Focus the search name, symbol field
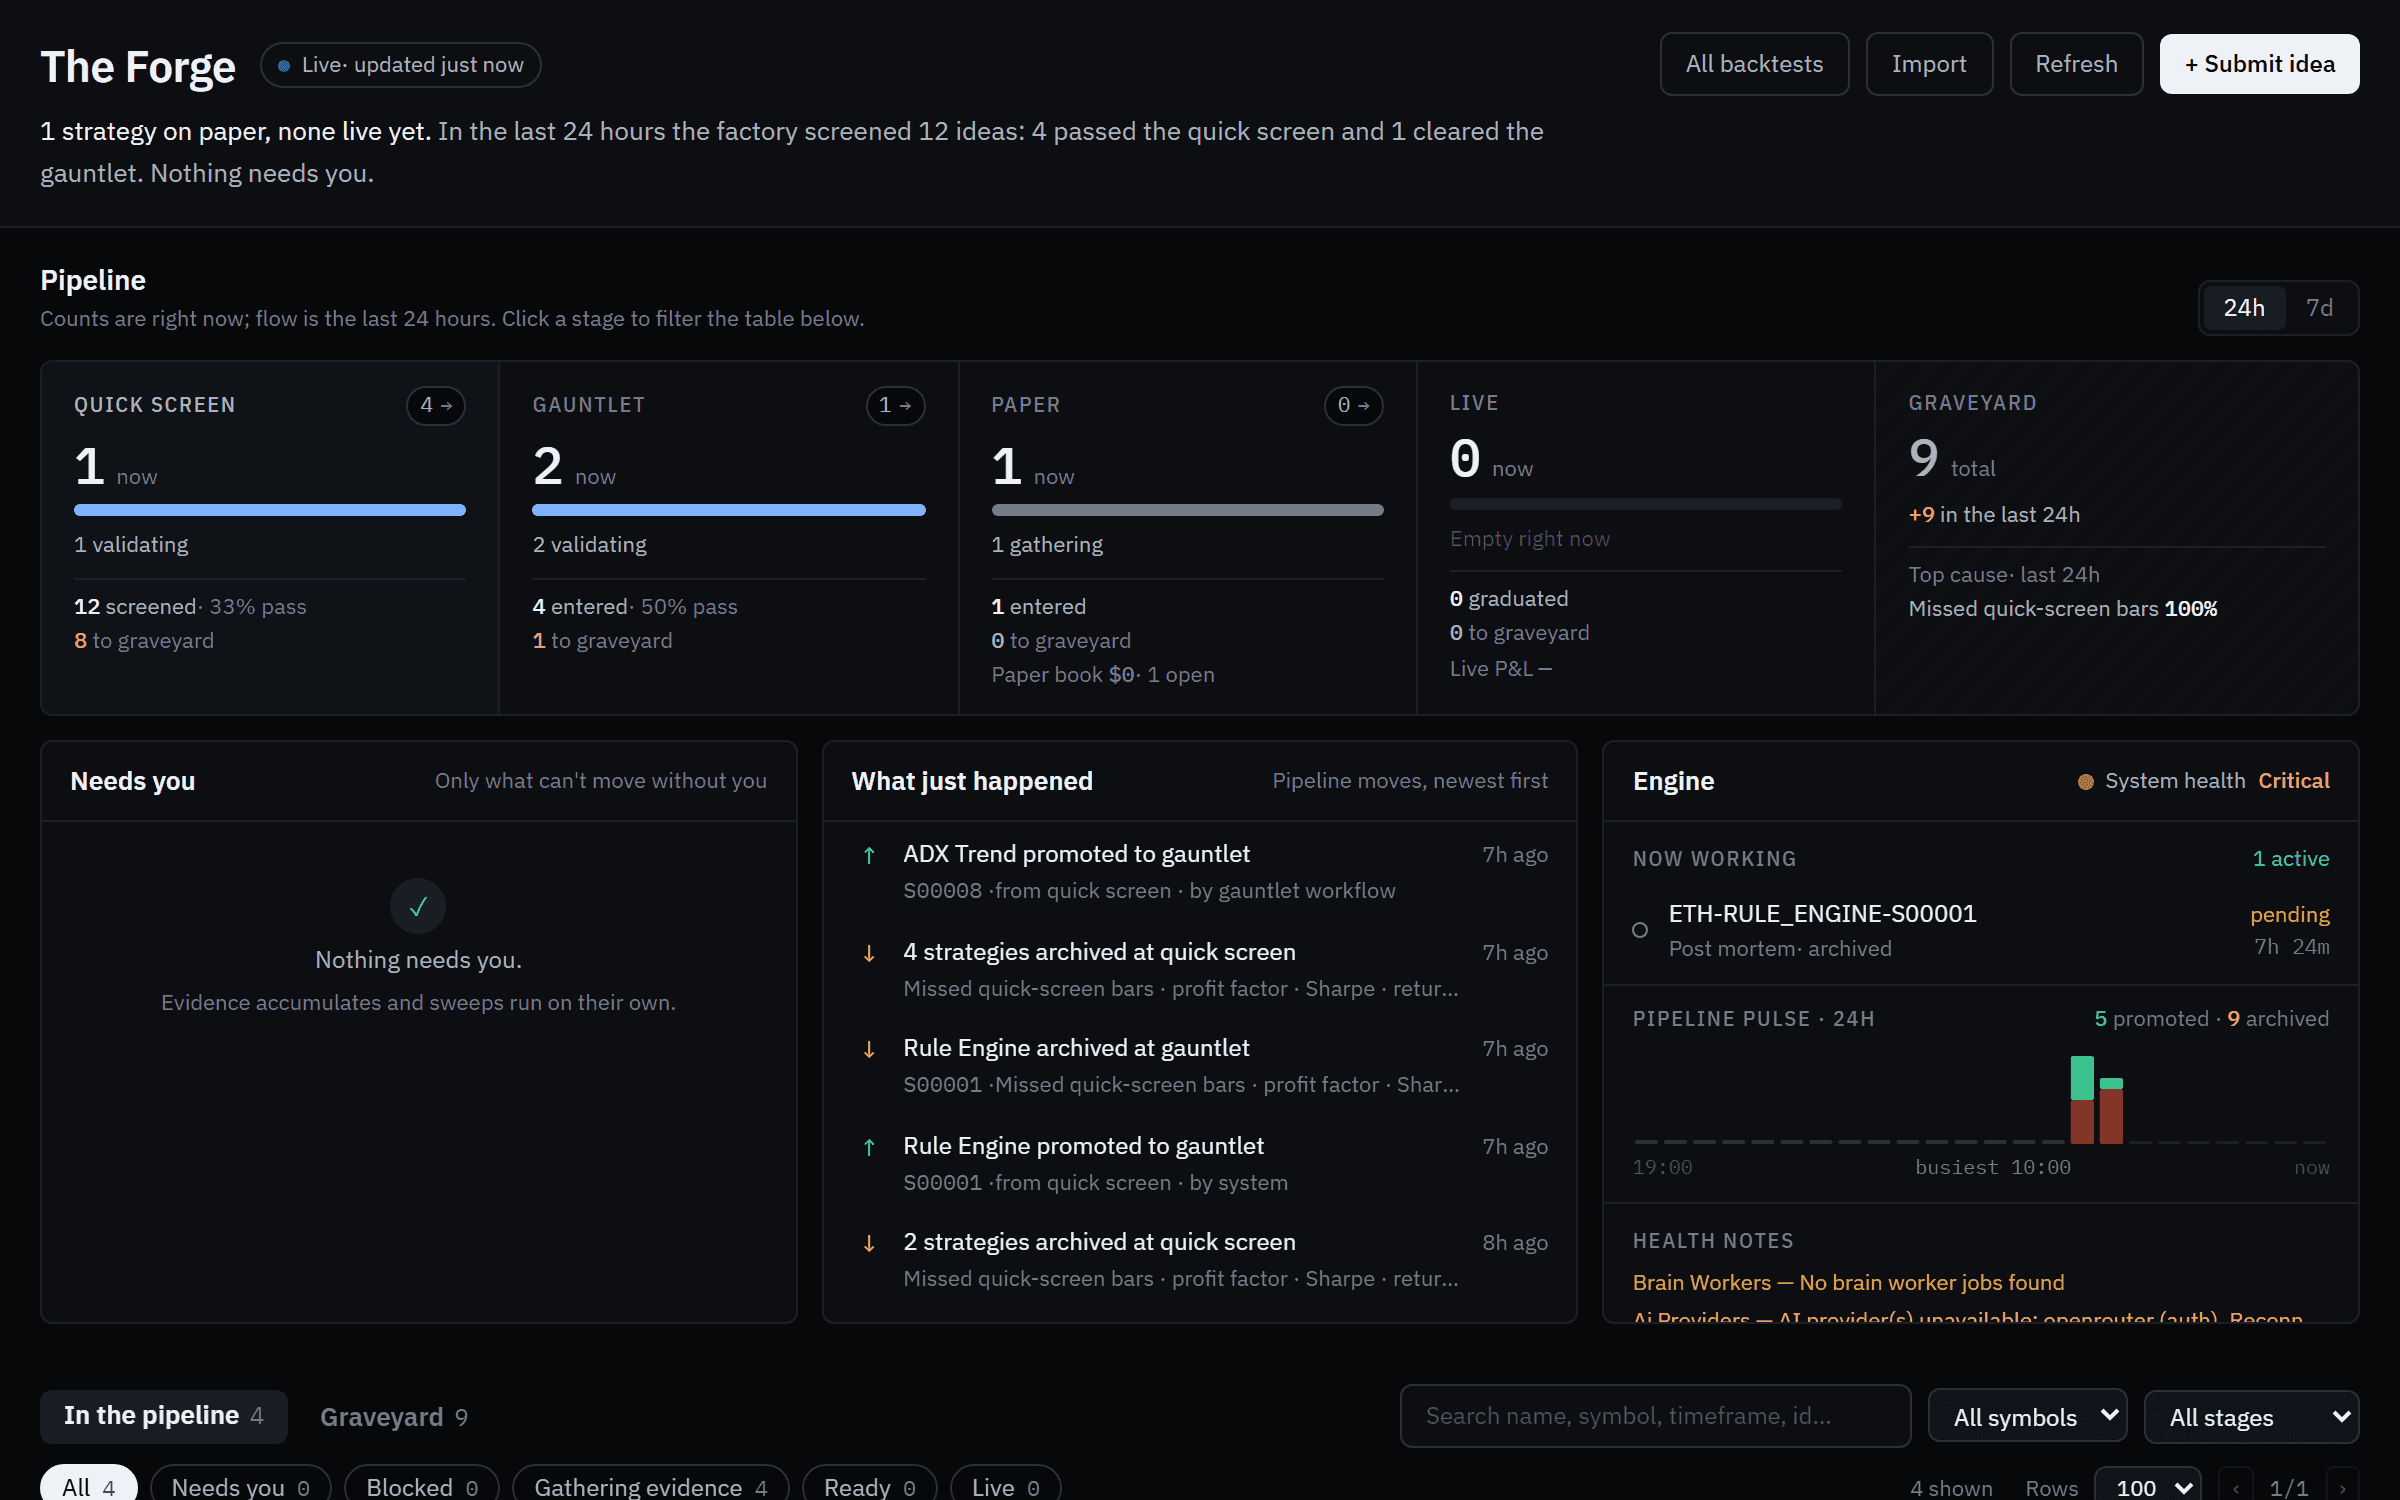This screenshot has height=1500, width=2400. point(1656,1416)
